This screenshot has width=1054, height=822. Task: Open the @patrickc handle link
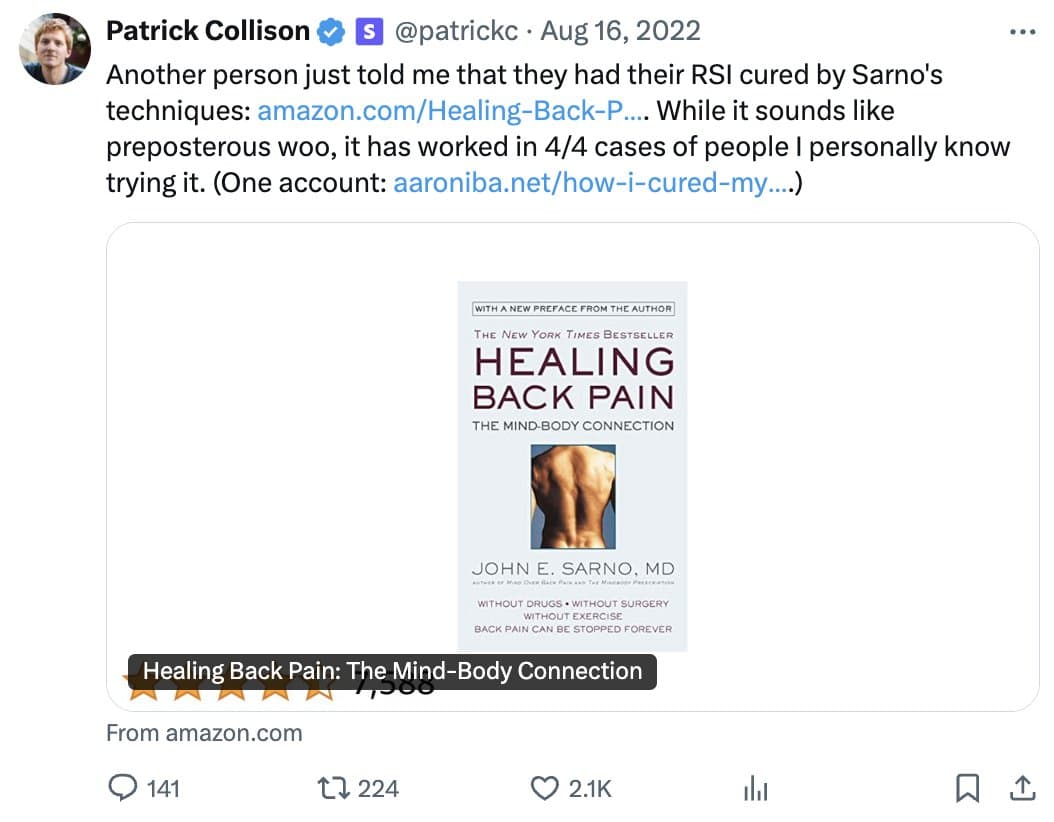coord(457,31)
